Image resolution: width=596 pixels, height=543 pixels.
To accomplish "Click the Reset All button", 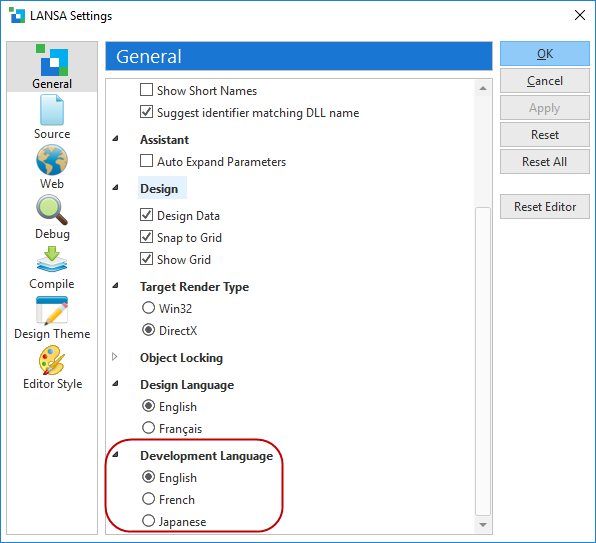I will point(545,161).
